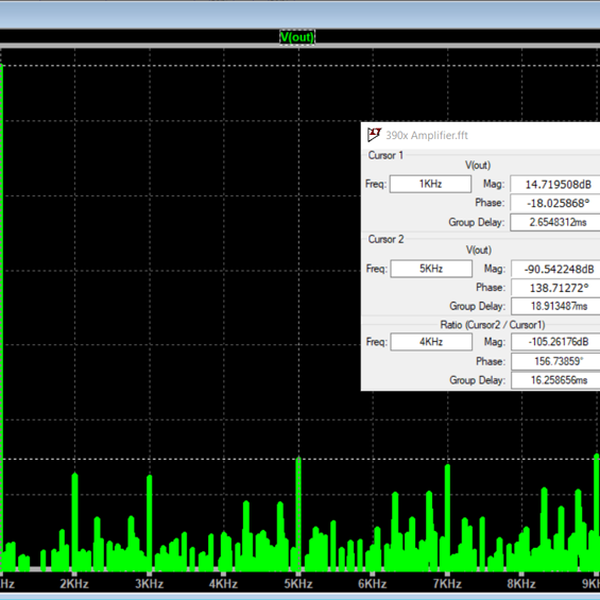Select Cursor 1 group delay 2.6548312ms
Screen dimensions: 600x600
coord(554,222)
